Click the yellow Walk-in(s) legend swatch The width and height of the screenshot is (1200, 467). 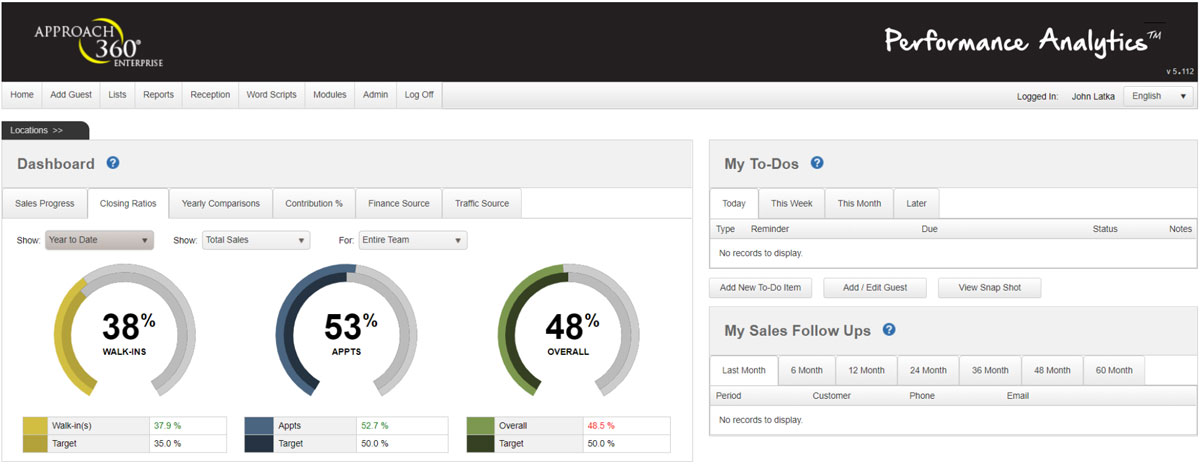[35, 426]
